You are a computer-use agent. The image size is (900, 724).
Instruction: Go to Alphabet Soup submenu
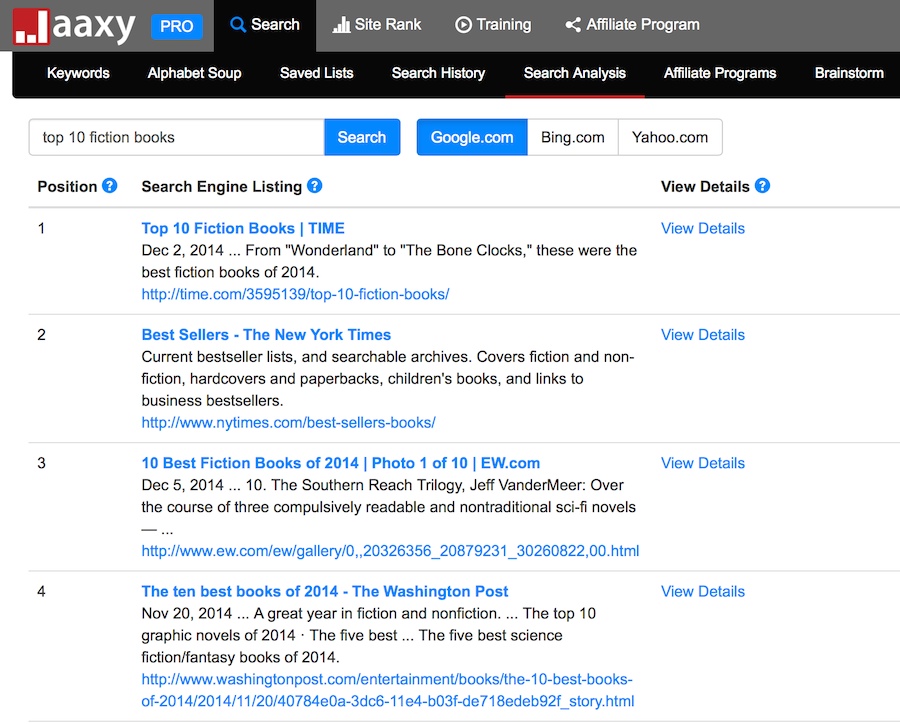click(195, 73)
